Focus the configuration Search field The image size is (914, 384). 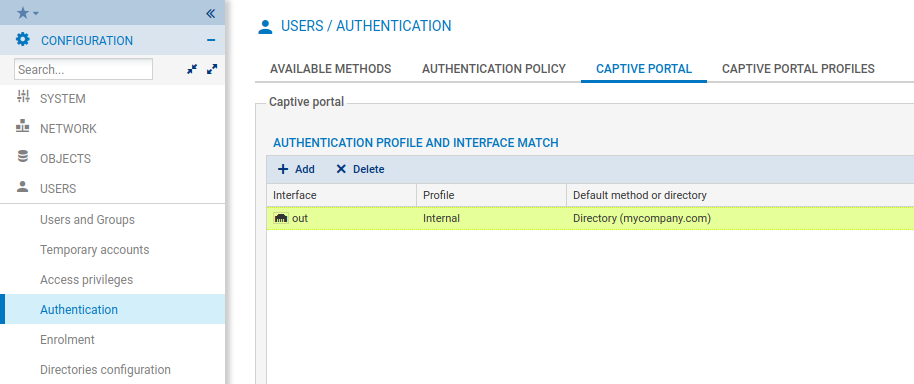(83, 69)
